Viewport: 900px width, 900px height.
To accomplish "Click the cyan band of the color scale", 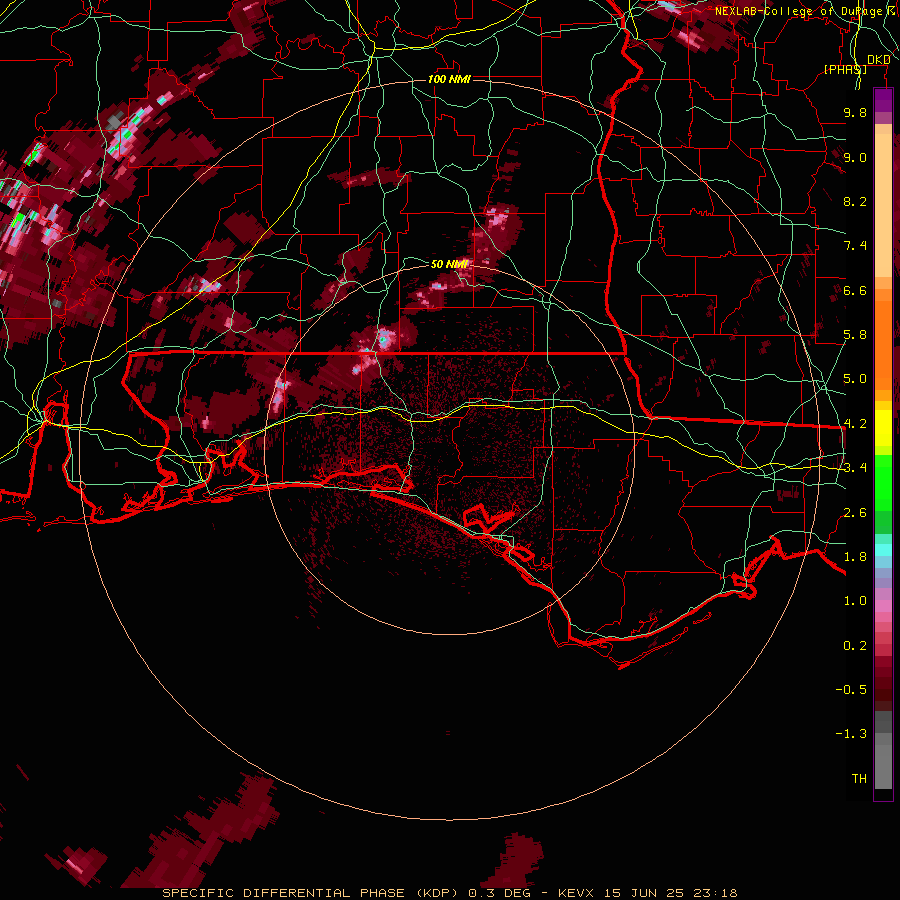I will click(883, 550).
